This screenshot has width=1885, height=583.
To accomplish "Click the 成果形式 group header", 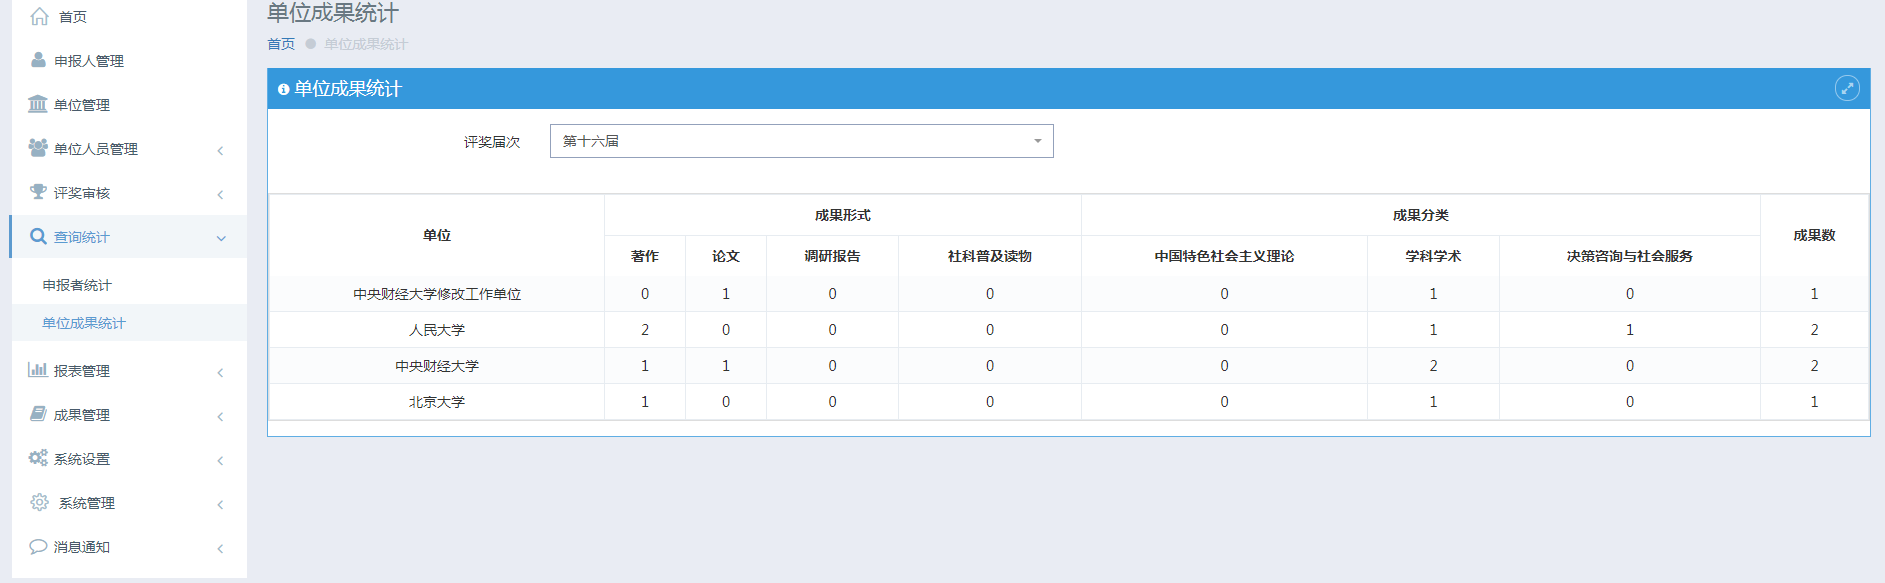I will point(843,215).
